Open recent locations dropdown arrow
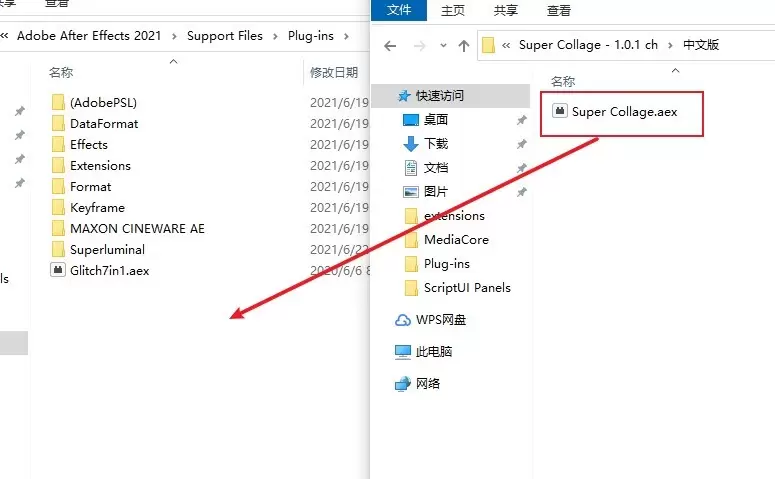Image resolution: width=775 pixels, height=479 pixels. coord(443,46)
